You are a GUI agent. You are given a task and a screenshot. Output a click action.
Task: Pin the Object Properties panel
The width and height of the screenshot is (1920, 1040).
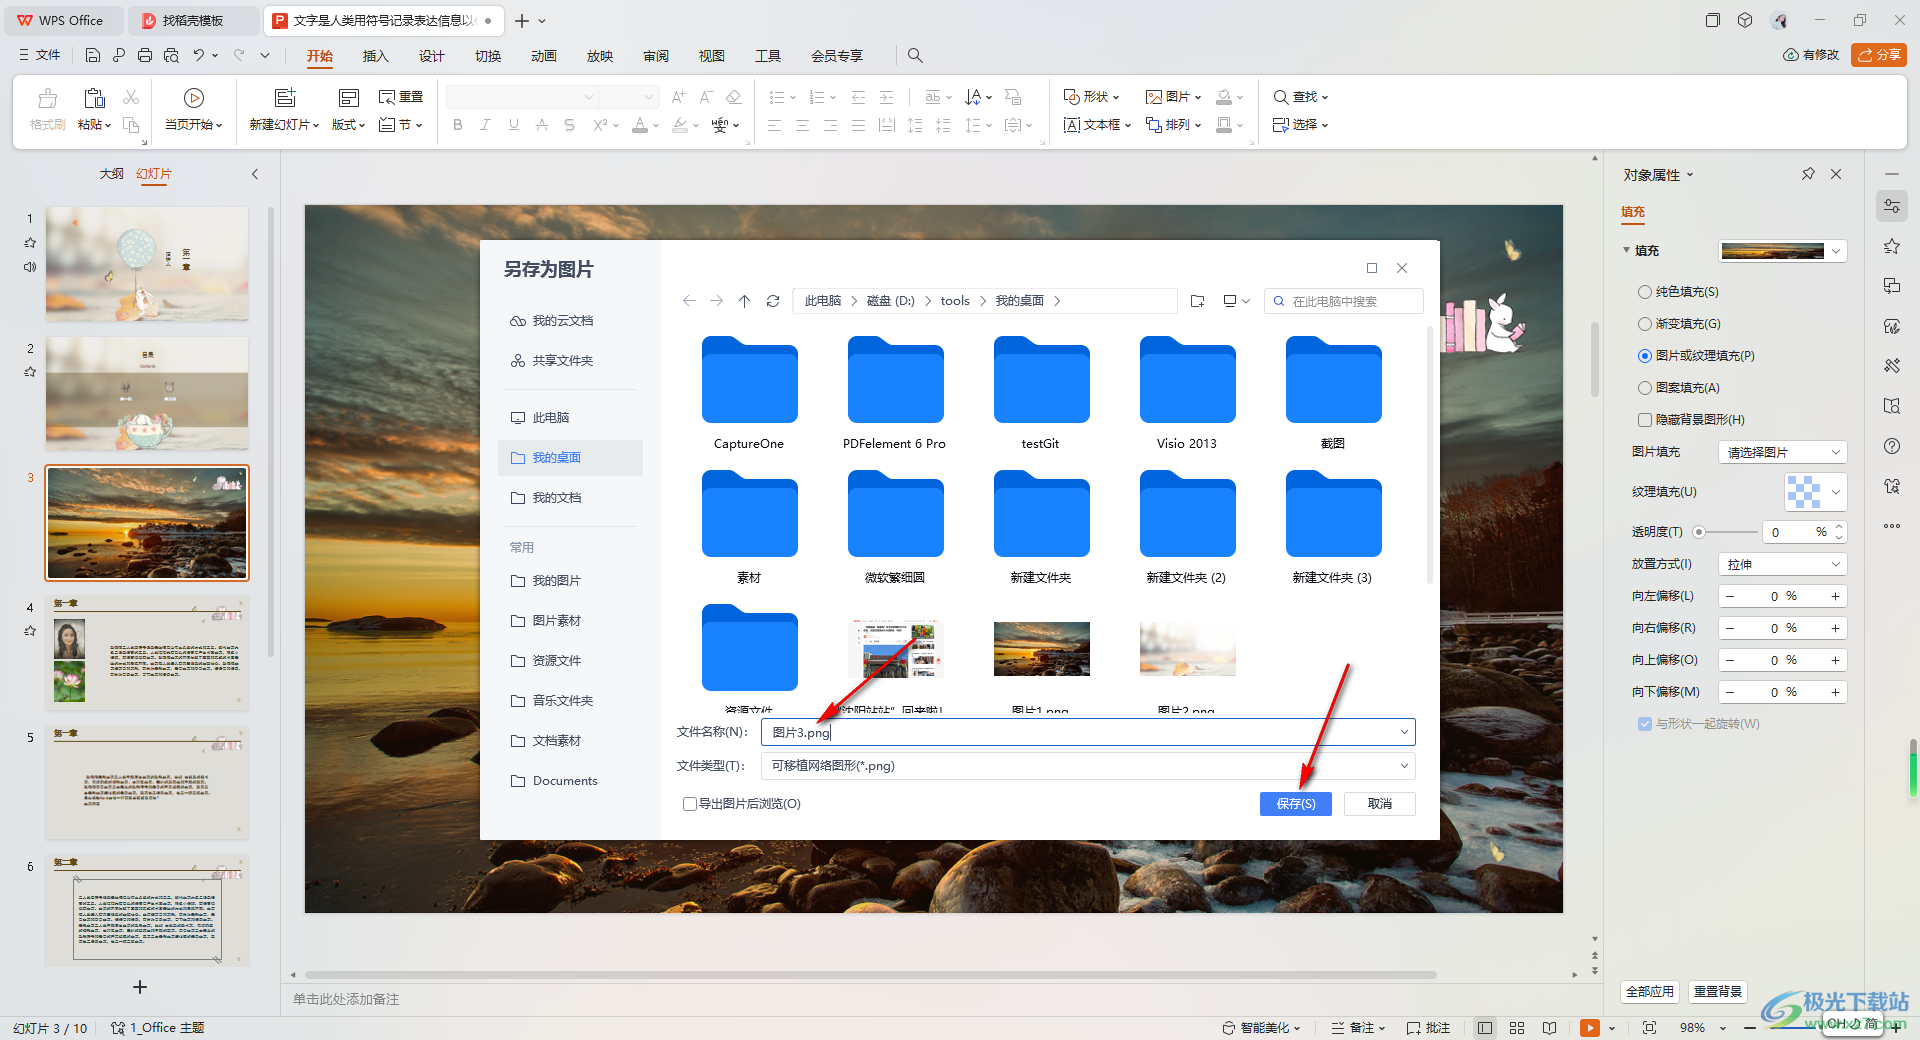click(1808, 174)
